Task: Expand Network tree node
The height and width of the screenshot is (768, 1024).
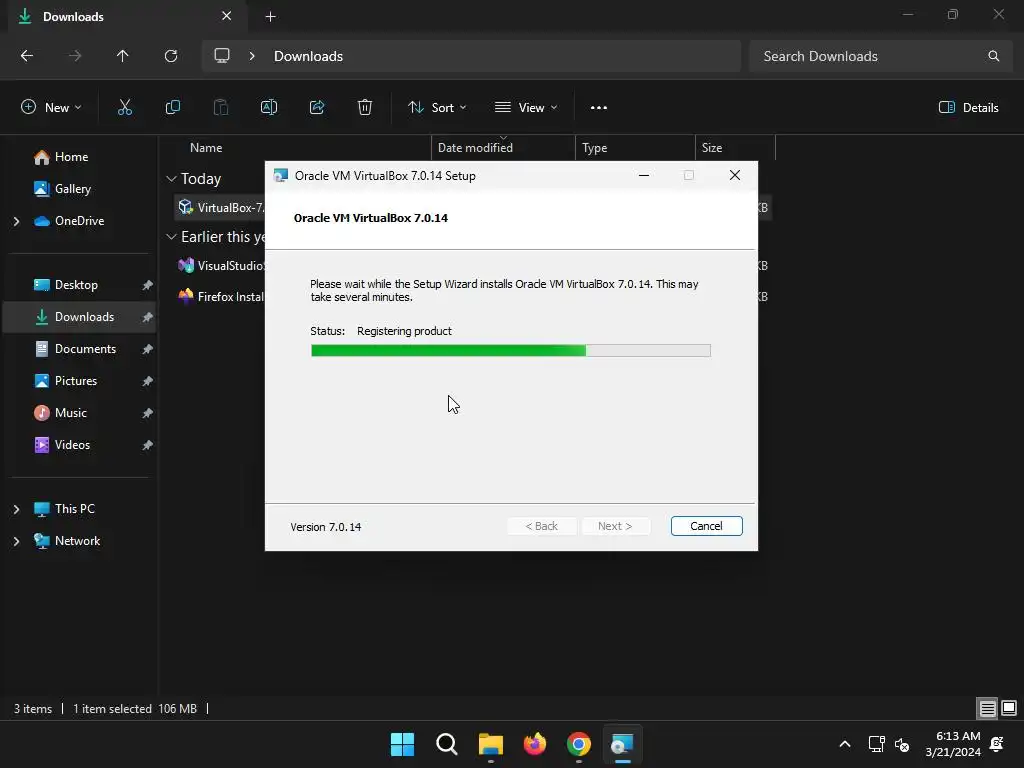Action: click(16, 541)
